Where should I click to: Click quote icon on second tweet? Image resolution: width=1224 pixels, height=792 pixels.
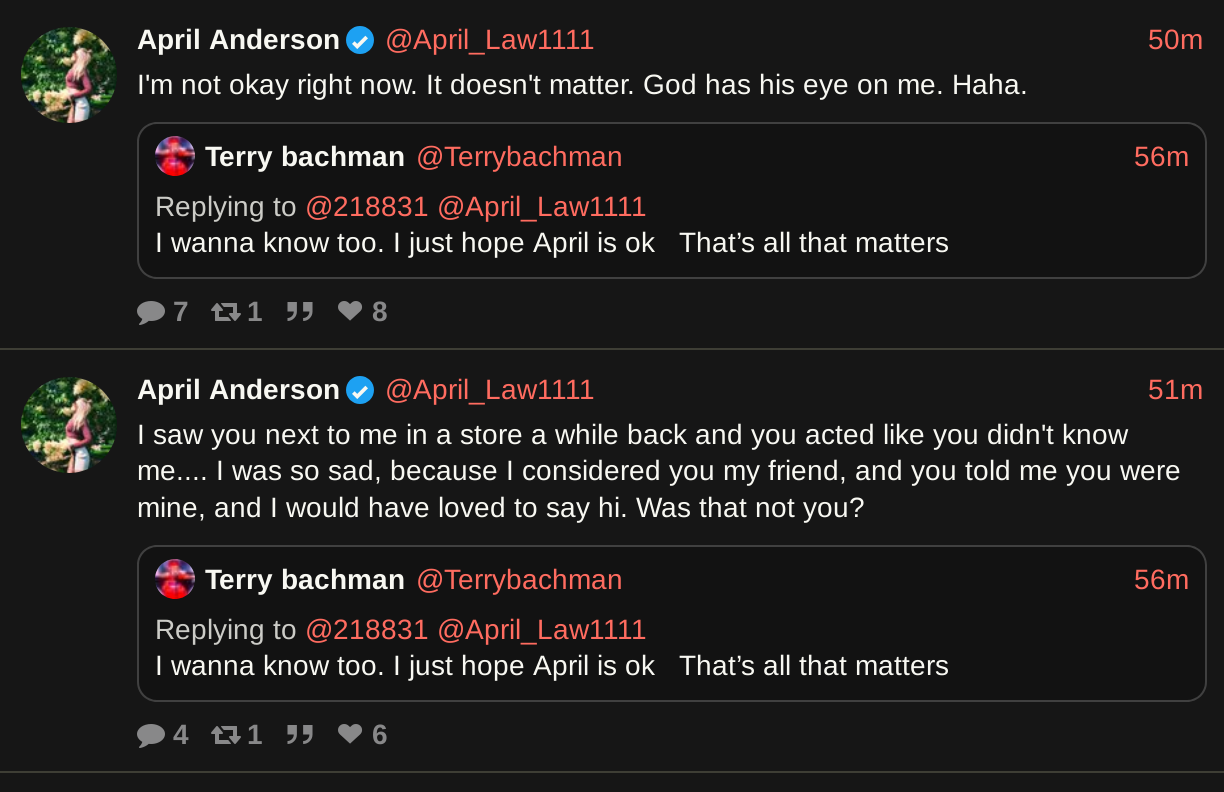point(300,735)
